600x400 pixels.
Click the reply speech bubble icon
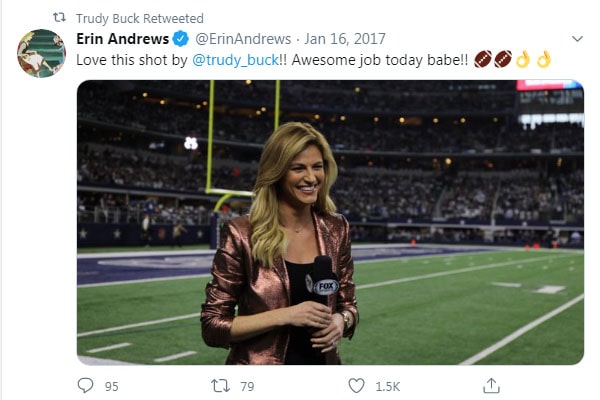[x=85, y=385]
